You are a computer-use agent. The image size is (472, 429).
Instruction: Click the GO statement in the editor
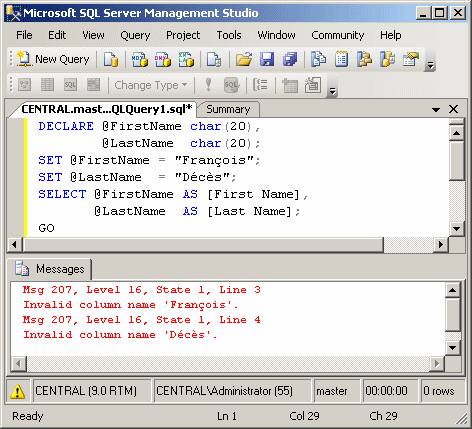[x=46, y=228]
